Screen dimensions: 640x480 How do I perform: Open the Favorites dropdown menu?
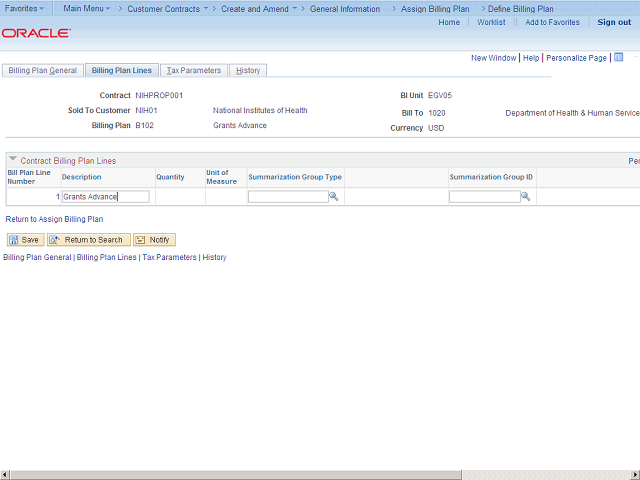(x=24, y=8)
